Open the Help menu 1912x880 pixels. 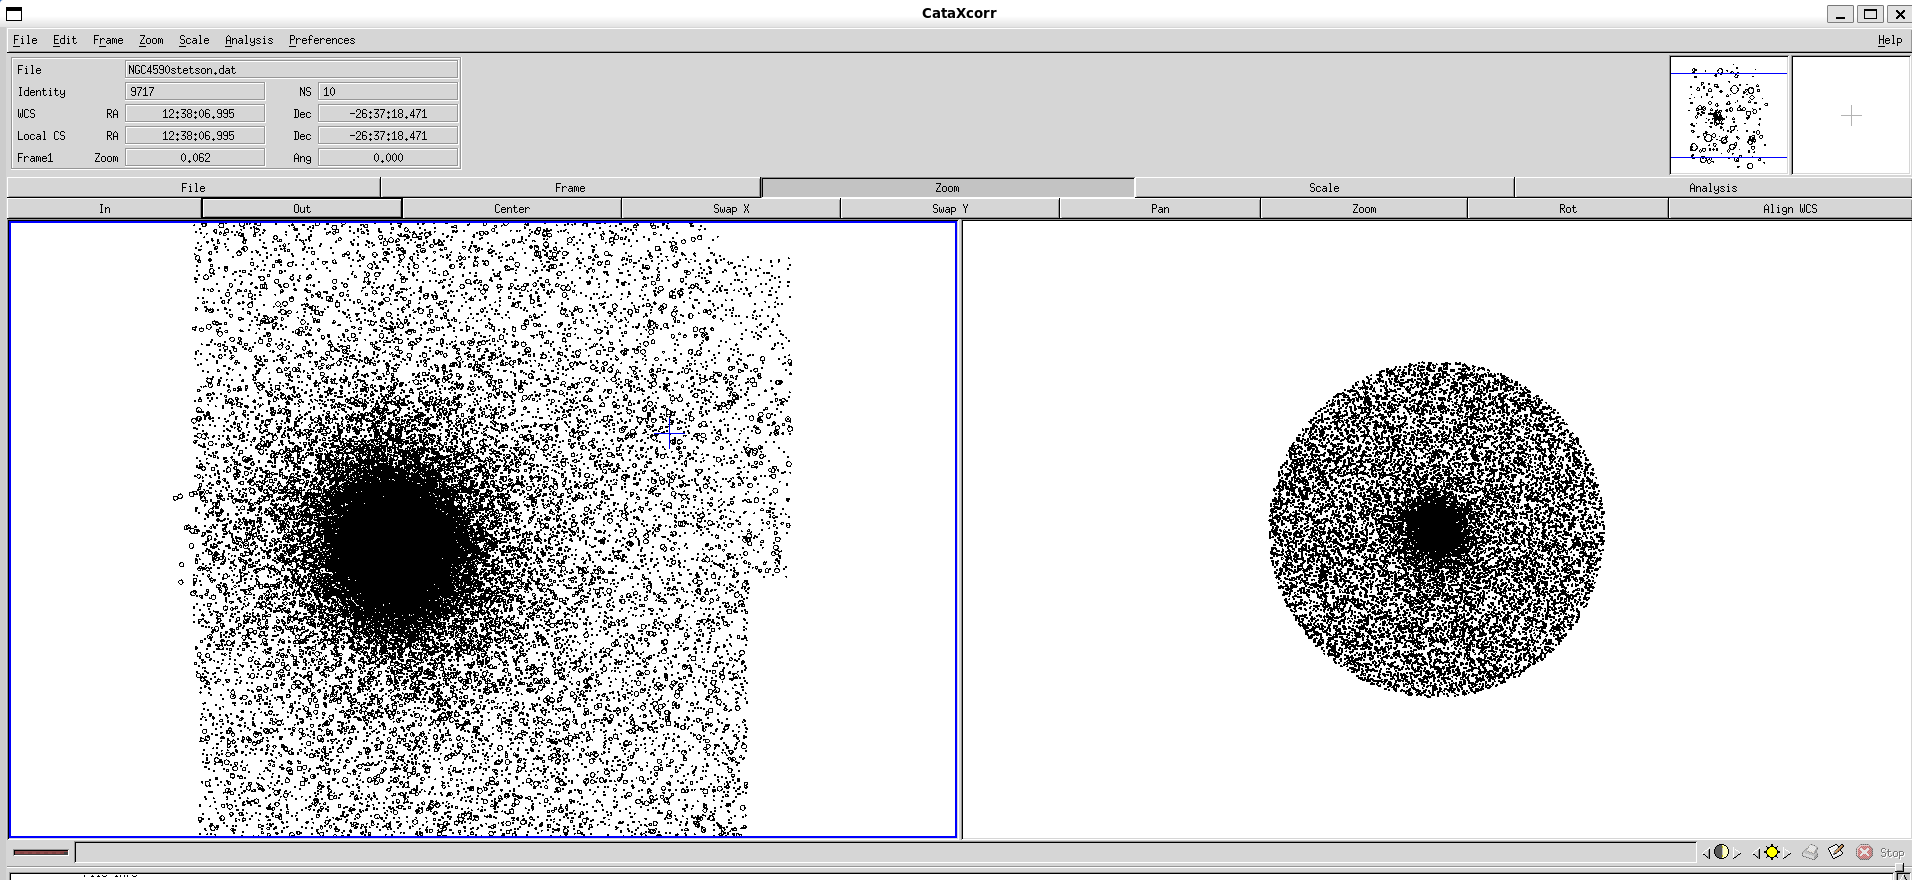coord(1889,40)
